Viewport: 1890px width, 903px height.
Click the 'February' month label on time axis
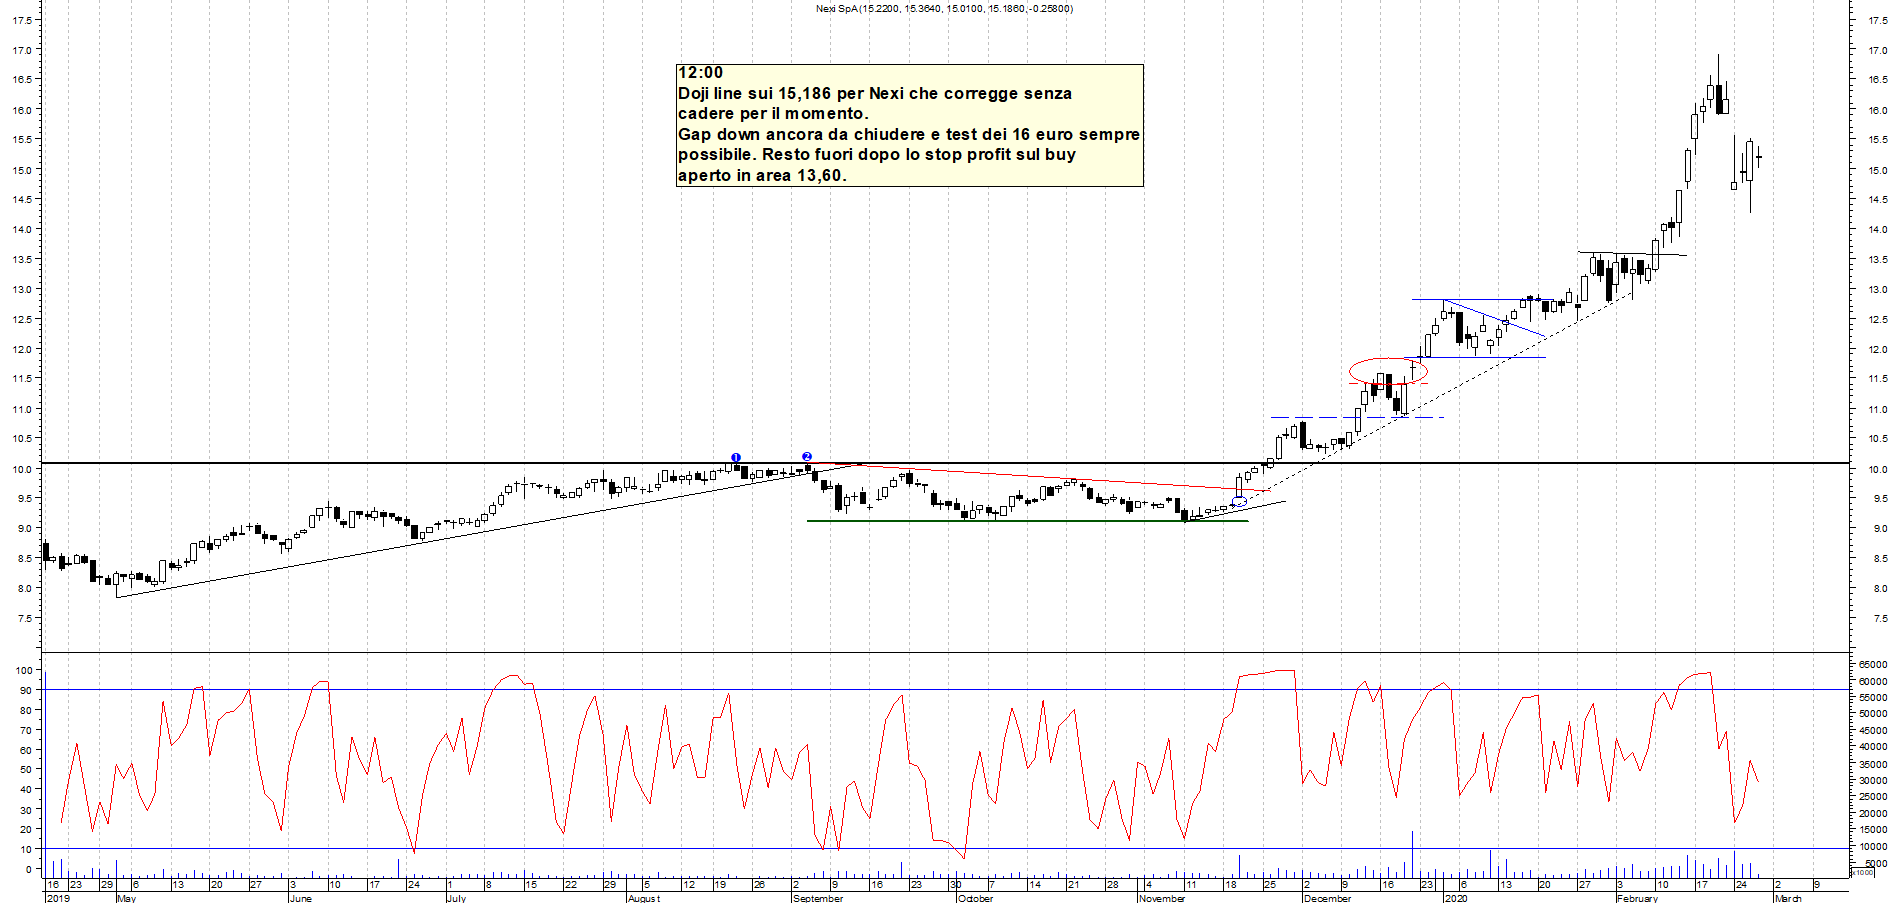click(x=1637, y=898)
